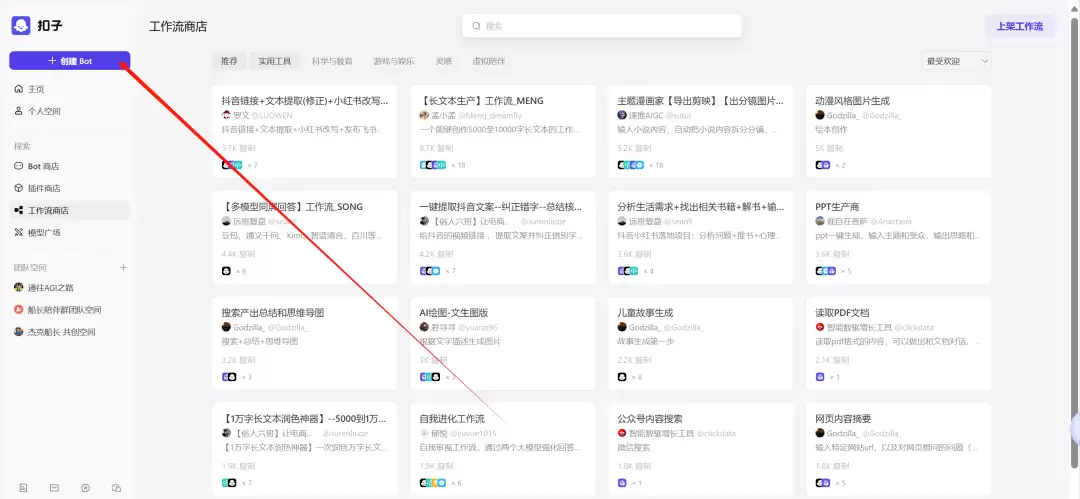Click the magnifier icon in the search box
Screen dimensions: 1080x499
(x=476, y=26)
